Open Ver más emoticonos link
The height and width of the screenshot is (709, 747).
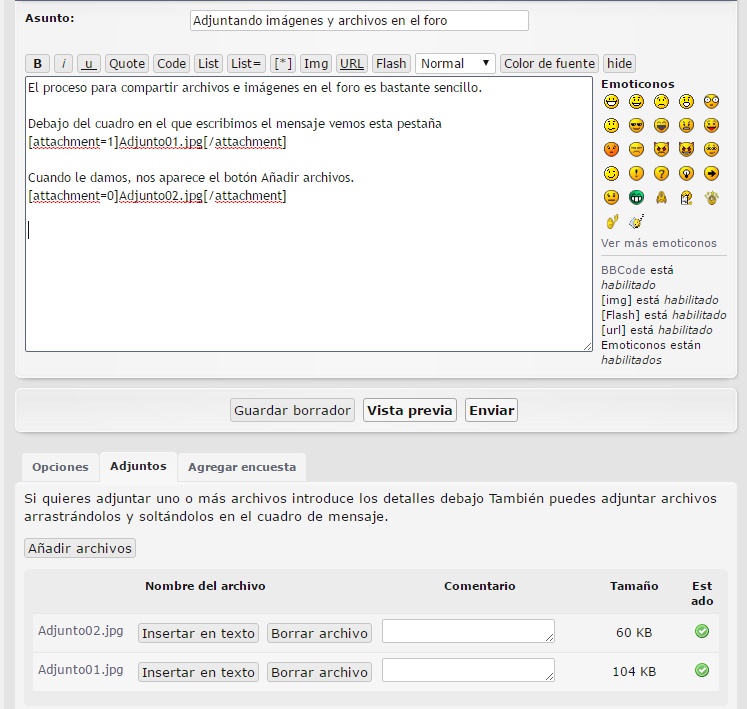click(658, 243)
